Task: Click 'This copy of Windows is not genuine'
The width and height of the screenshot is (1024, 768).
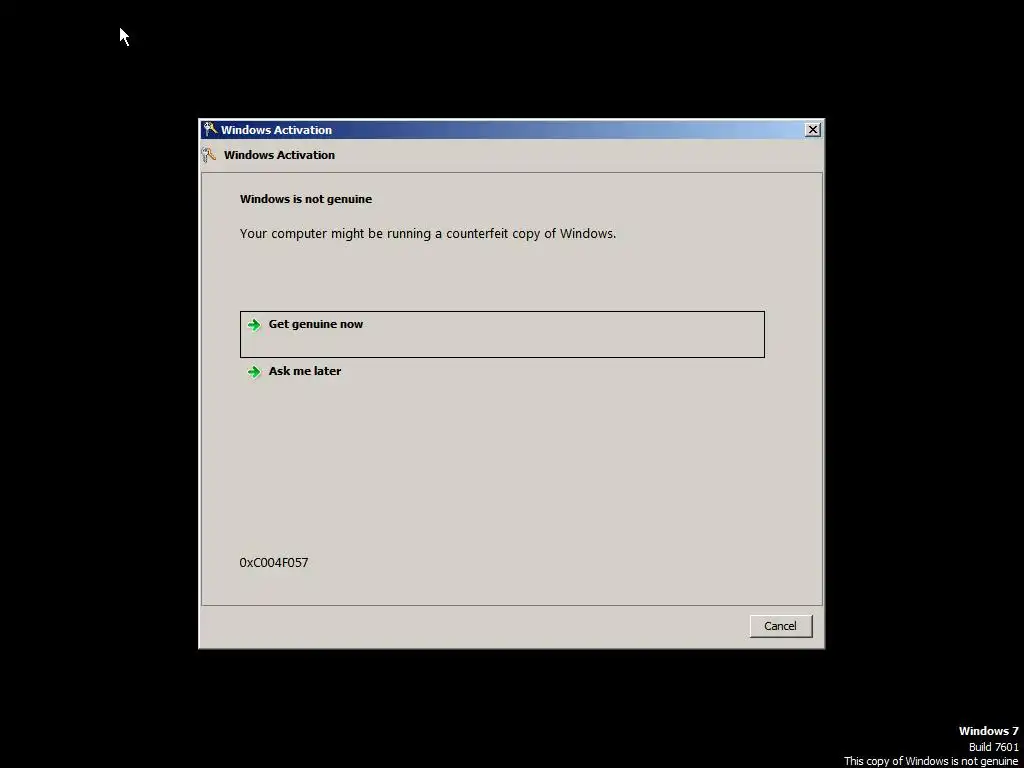Action: tap(931, 761)
